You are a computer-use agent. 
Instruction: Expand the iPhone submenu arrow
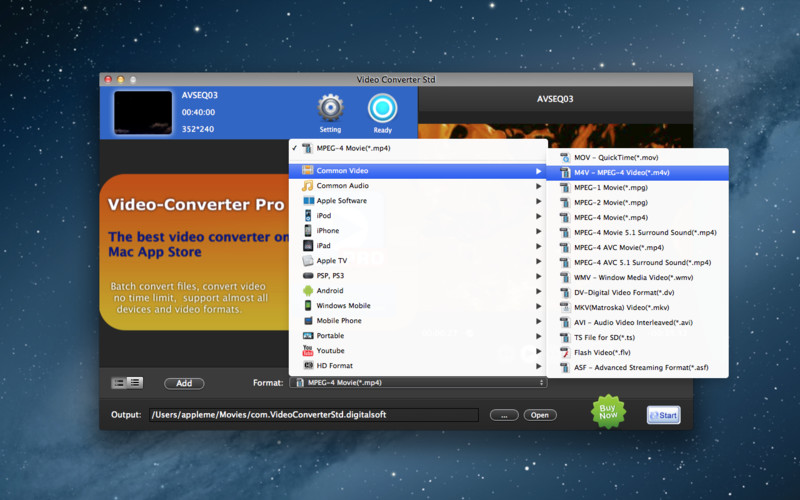tap(538, 231)
